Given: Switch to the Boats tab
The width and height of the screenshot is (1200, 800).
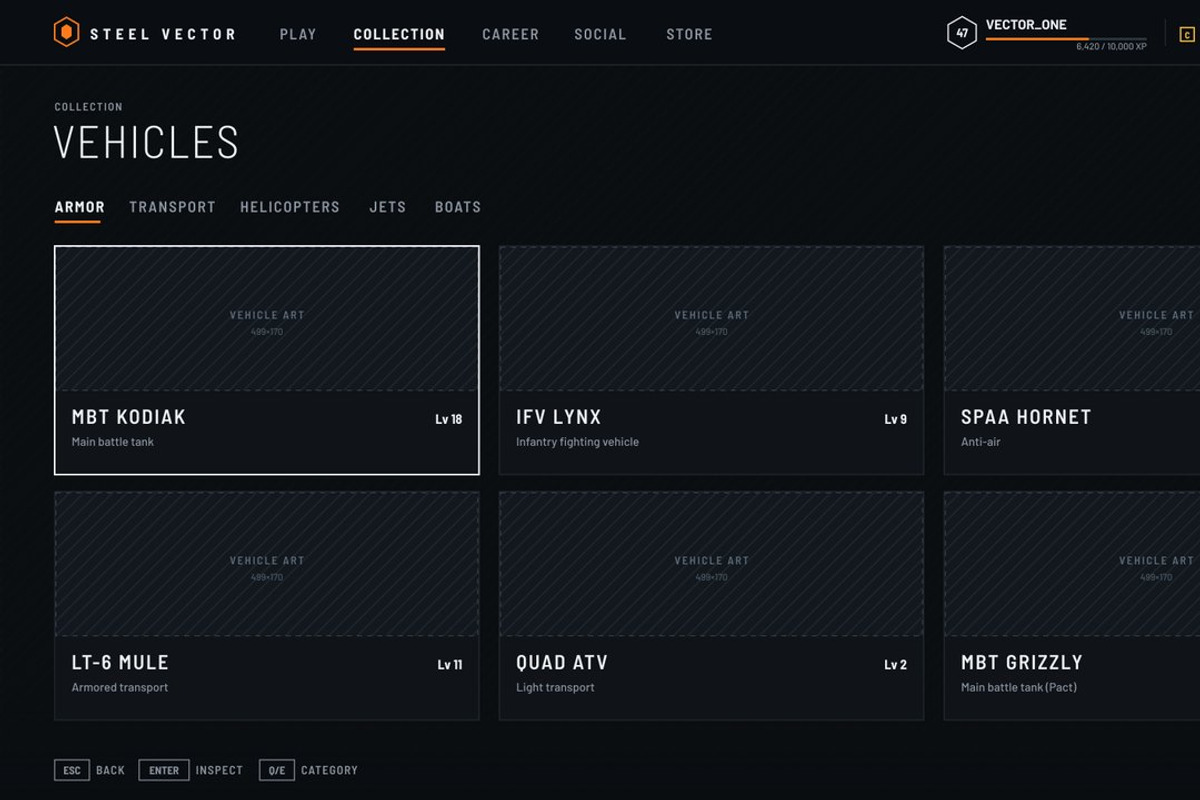Looking at the screenshot, I should (x=458, y=207).
